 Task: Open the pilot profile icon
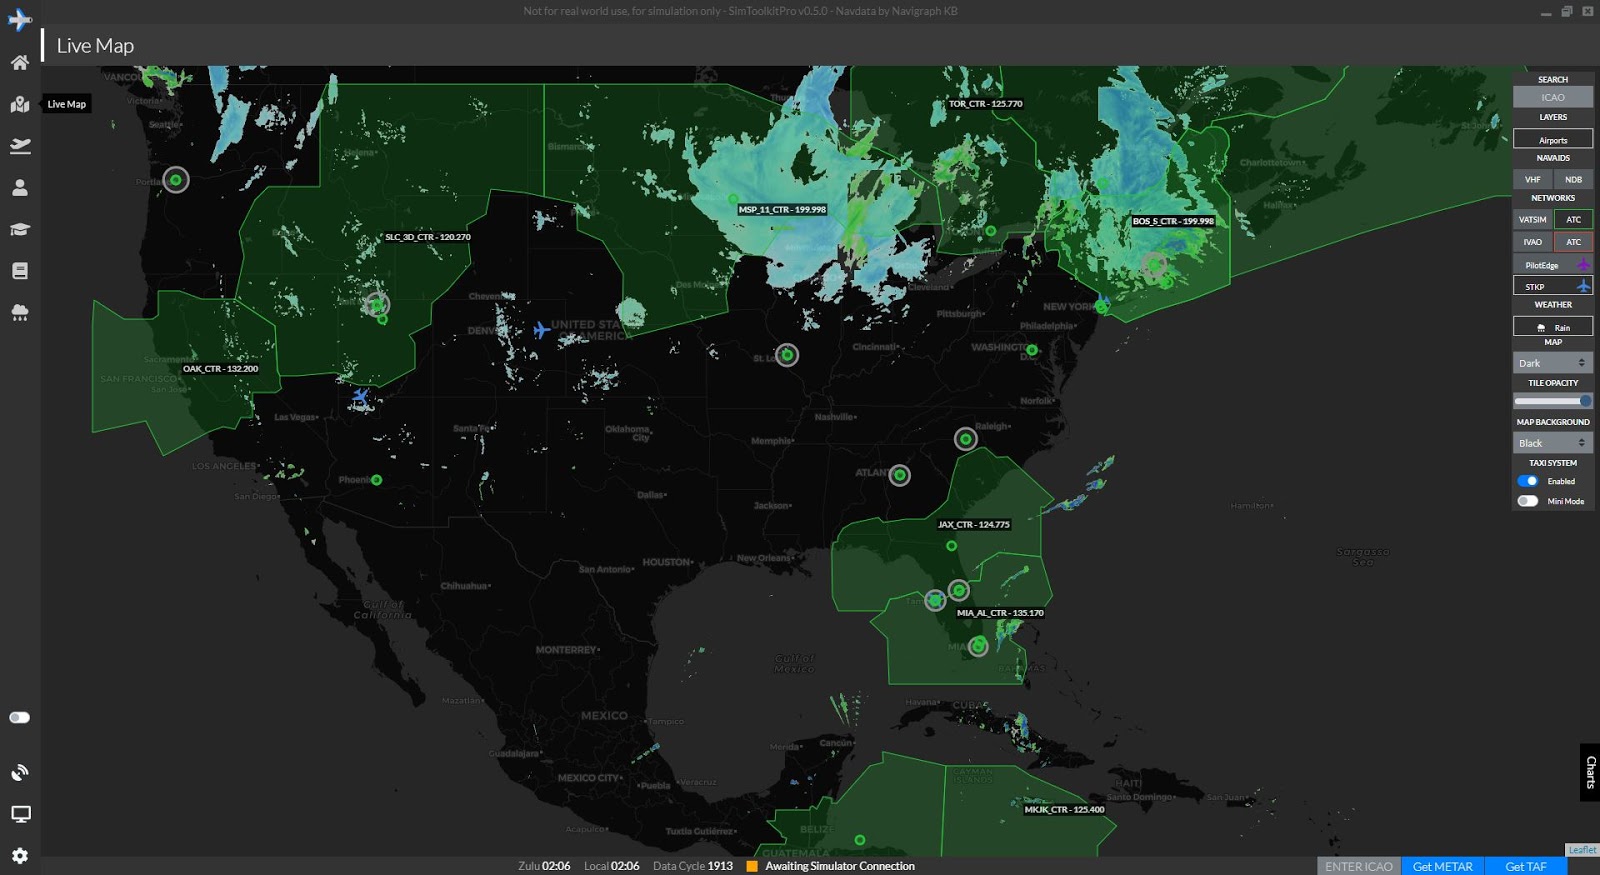click(x=20, y=187)
